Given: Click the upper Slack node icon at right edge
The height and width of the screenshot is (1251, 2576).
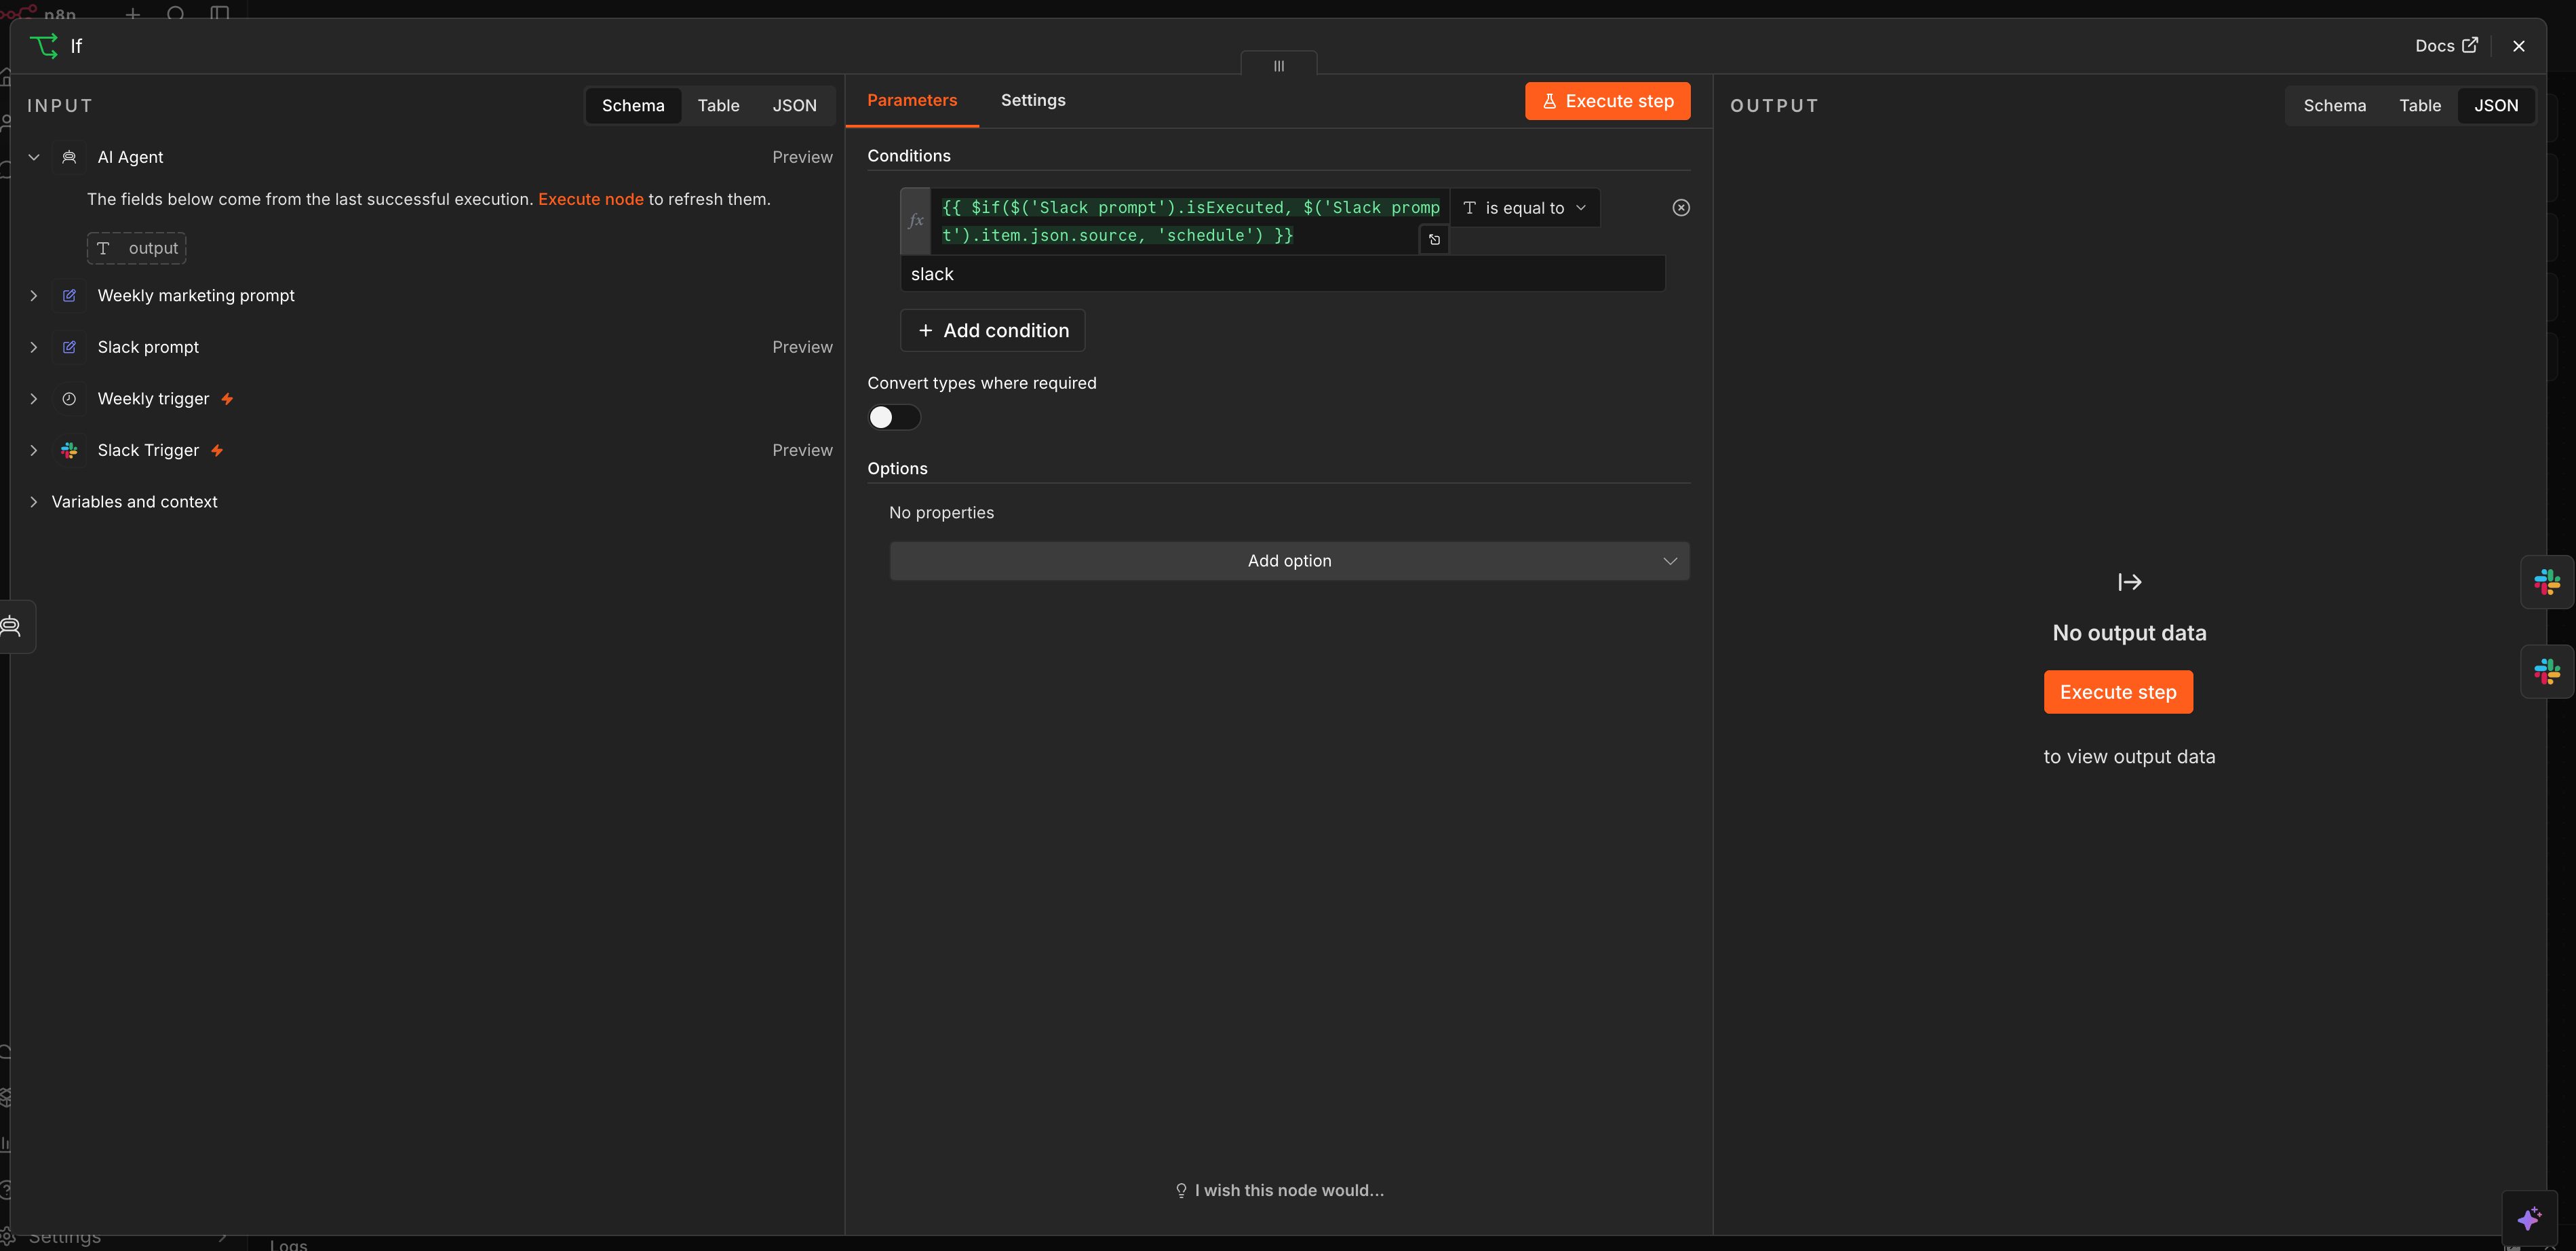Looking at the screenshot, I should coord(2547,582).
